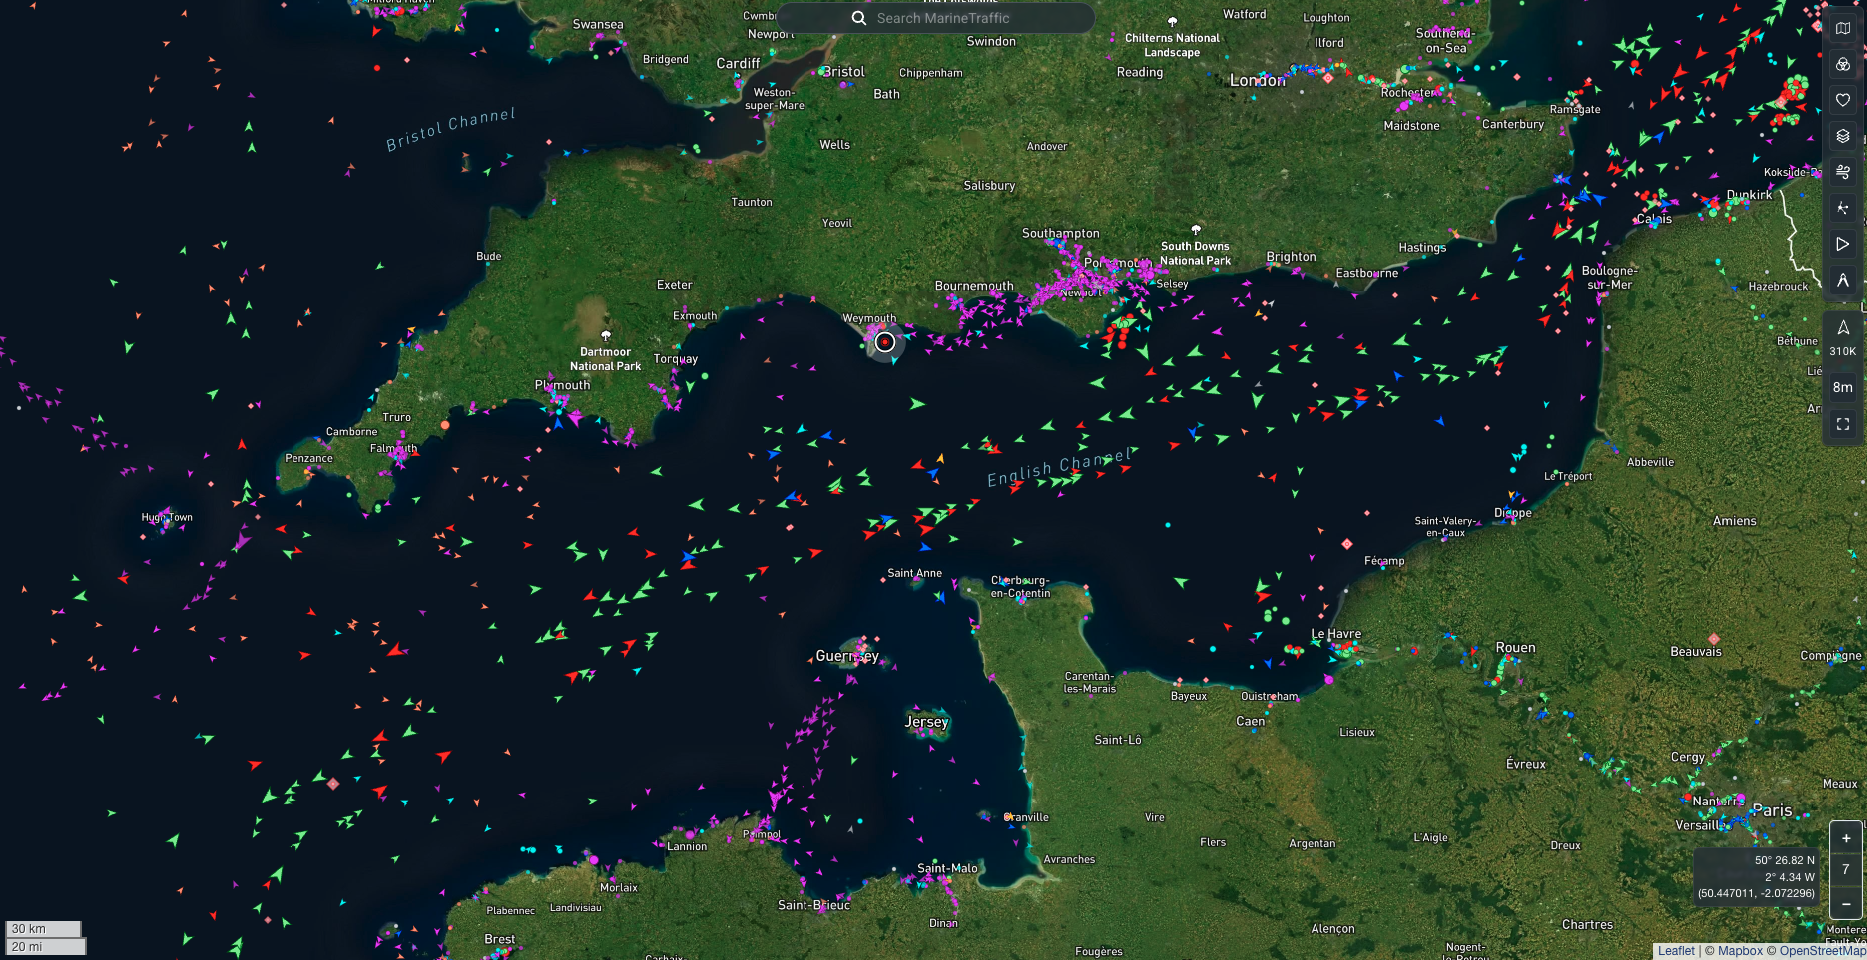
Task: Click the Saint Anne label
Action: pos(915,573)
